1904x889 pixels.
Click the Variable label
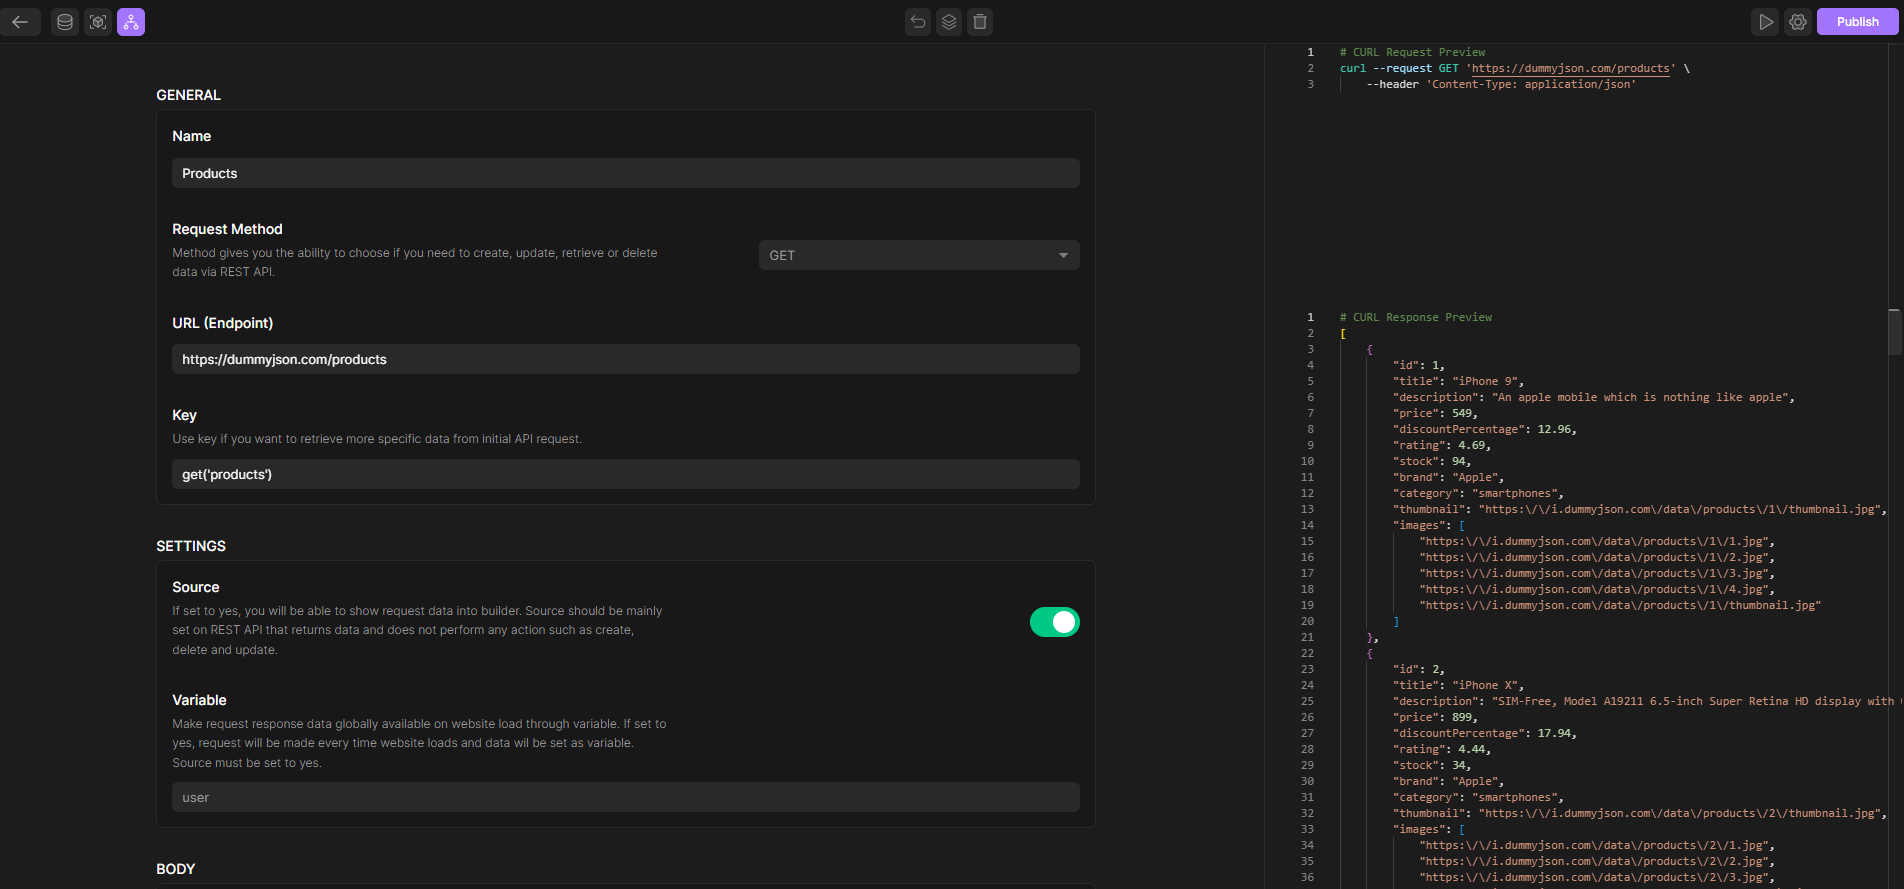[199, 700]
